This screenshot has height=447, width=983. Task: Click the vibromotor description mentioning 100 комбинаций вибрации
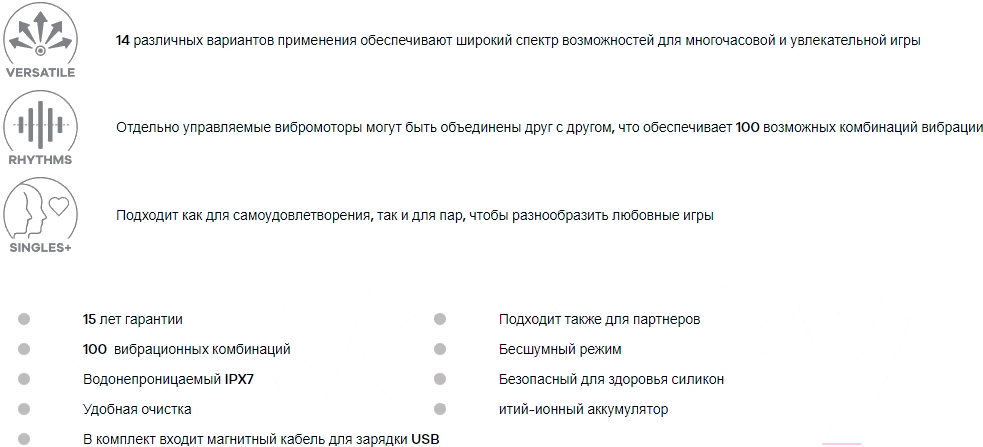coord(549,128)
